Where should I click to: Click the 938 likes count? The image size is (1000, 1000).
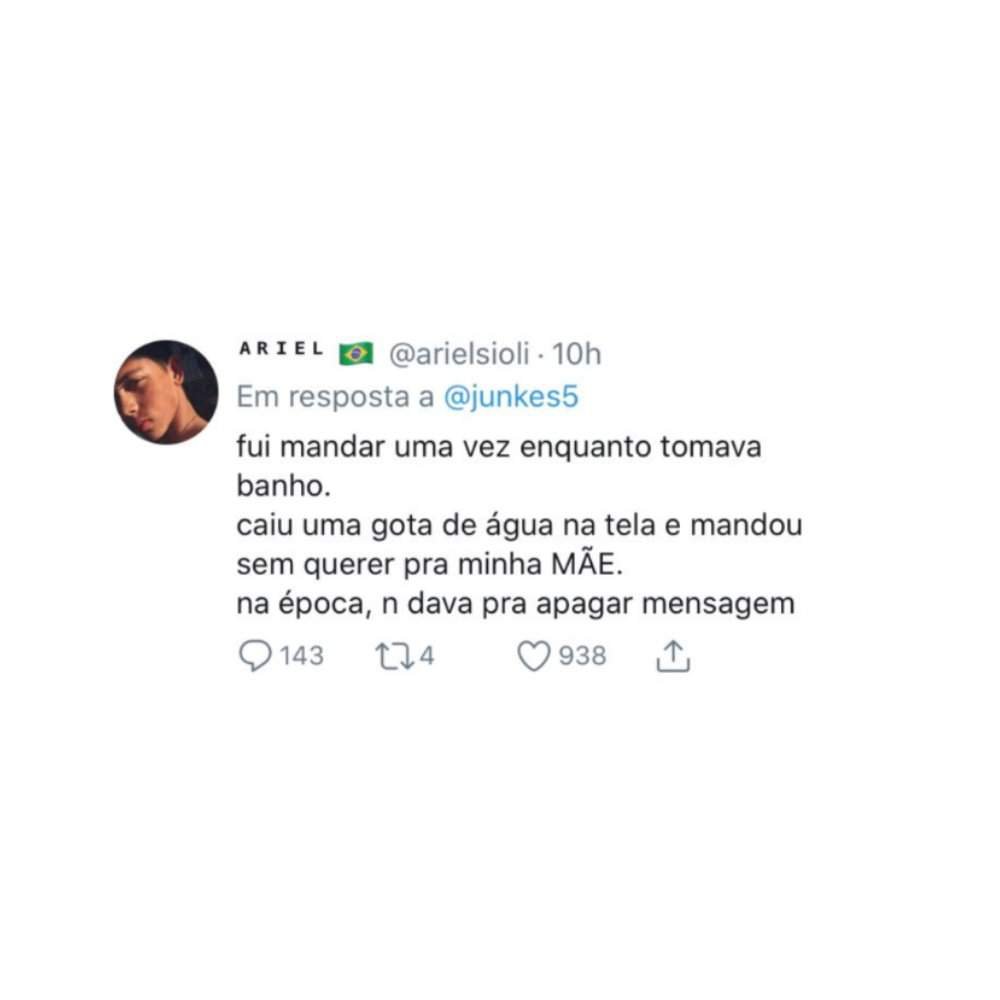582,656
